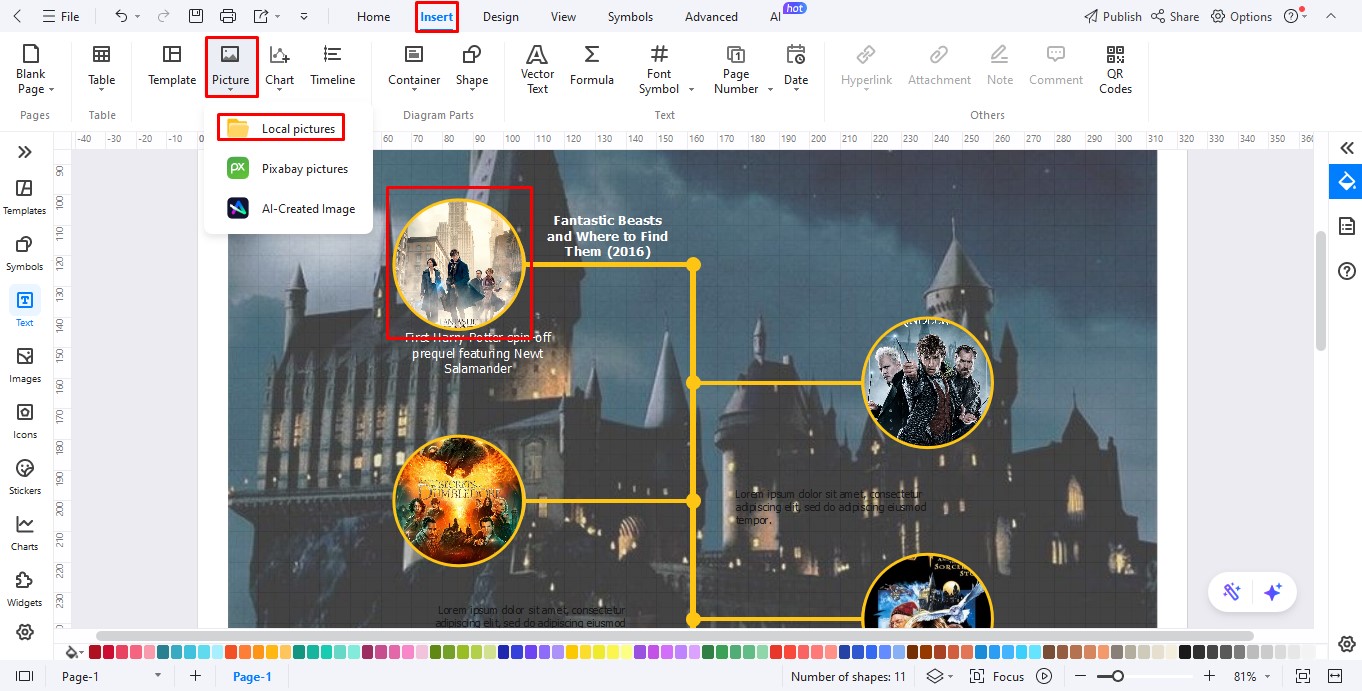Adjust the zoom slider handle

click(1118, 677)
